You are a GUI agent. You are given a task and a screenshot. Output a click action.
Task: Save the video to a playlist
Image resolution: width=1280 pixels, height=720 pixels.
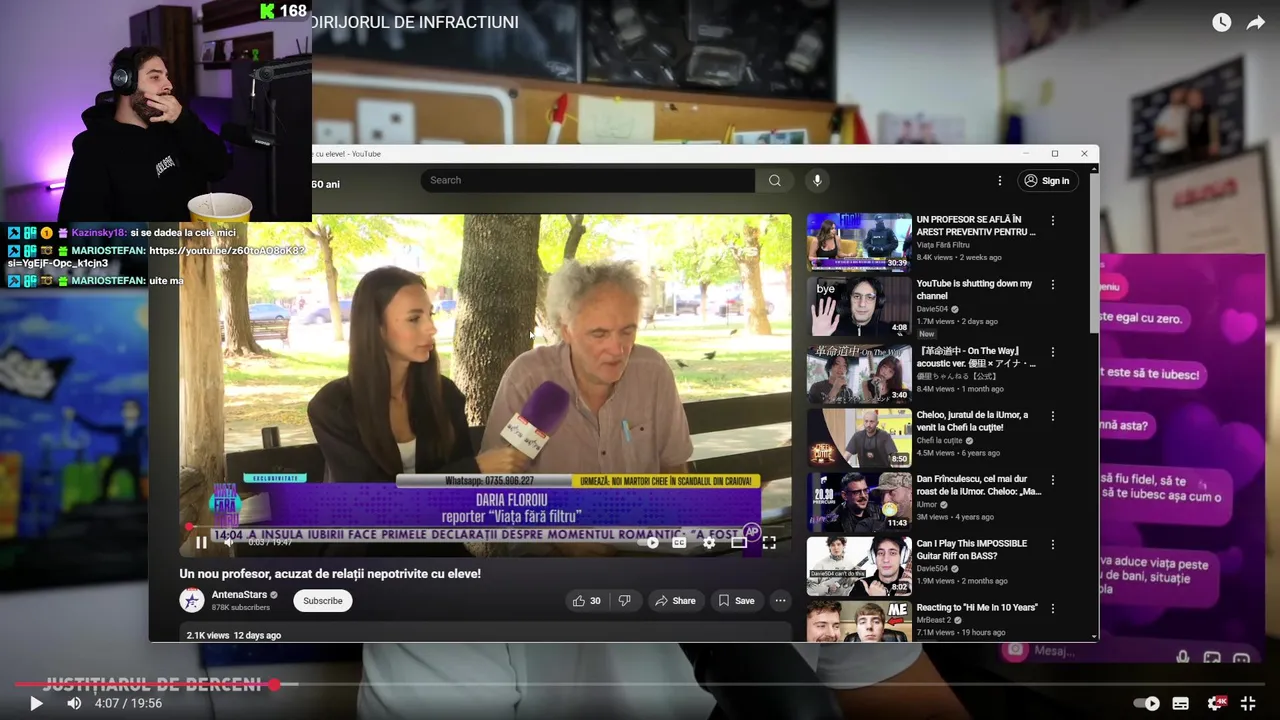tap(737, 600)
